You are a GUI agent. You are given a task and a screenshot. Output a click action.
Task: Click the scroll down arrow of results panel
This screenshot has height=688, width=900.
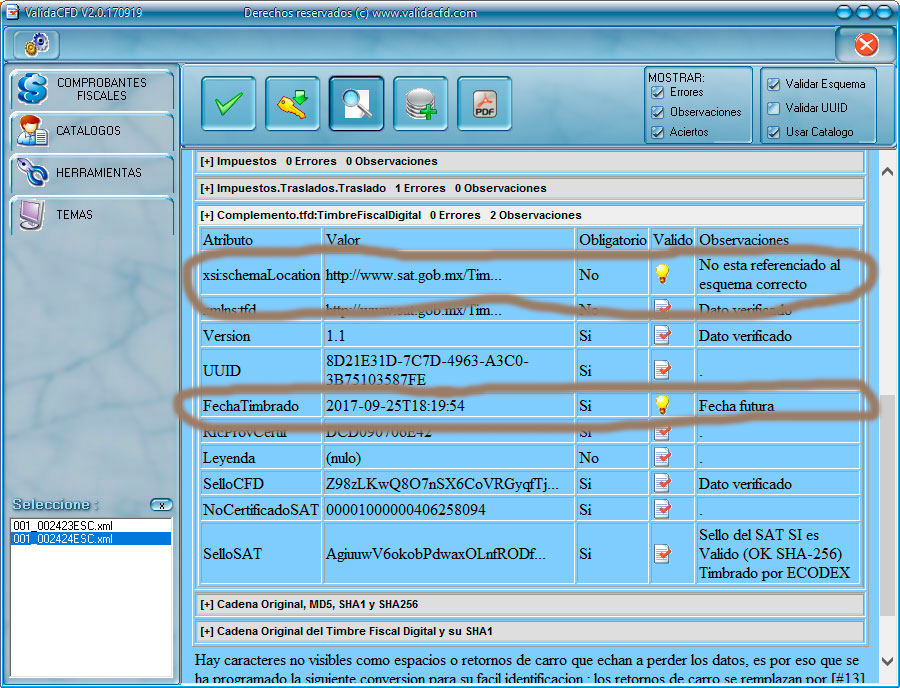pyautogui.click(x=887, y=661)
